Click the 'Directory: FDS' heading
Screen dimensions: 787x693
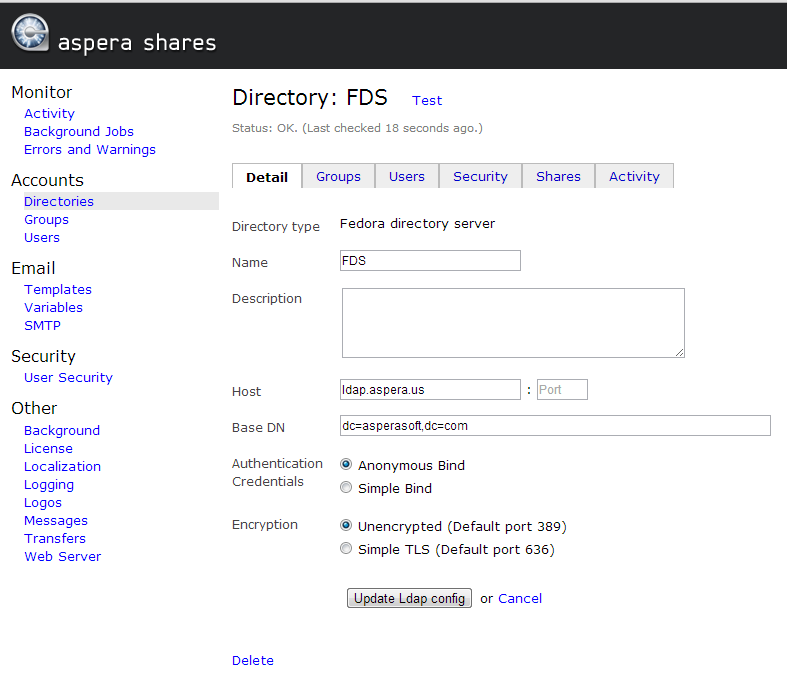coord(310,97)
